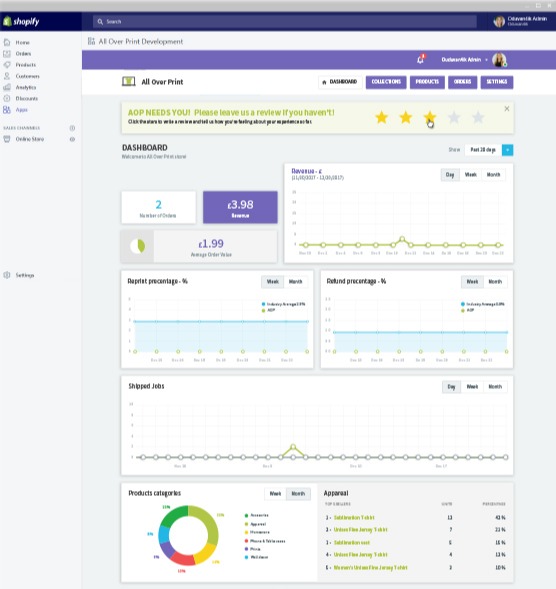The image size is (556, 589).
Task: Select Month on Reprint percentage chart
Action: click(296, 282)
